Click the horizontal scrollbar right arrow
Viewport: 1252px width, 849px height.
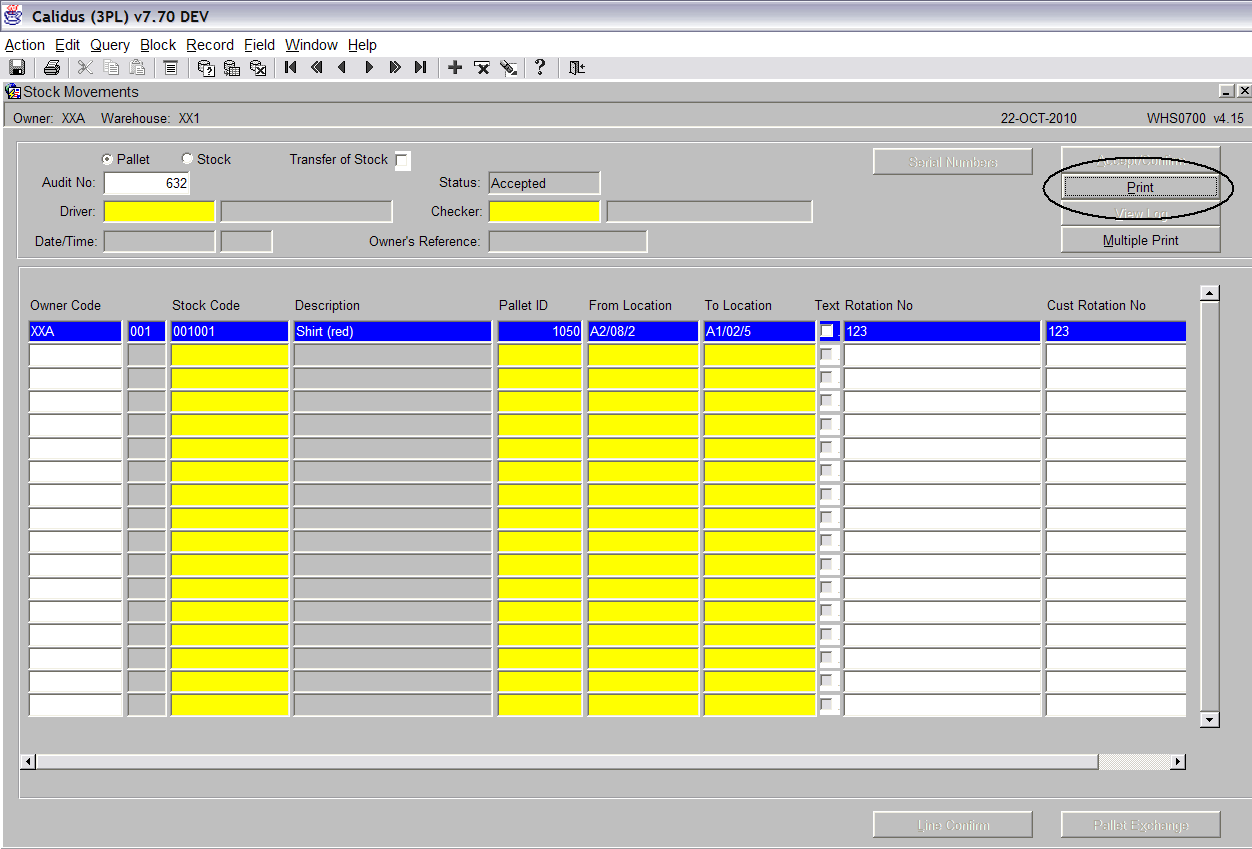click(x=1178, y=762)
